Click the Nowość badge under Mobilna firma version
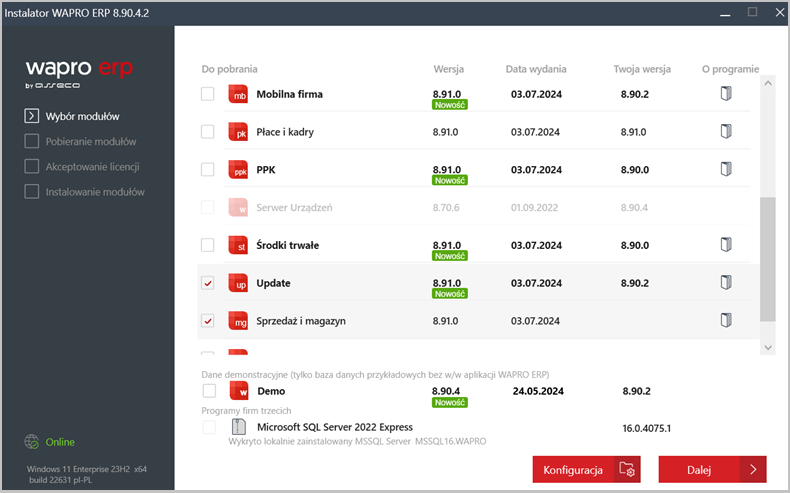The image size is (790, 493). coord(449,105)
